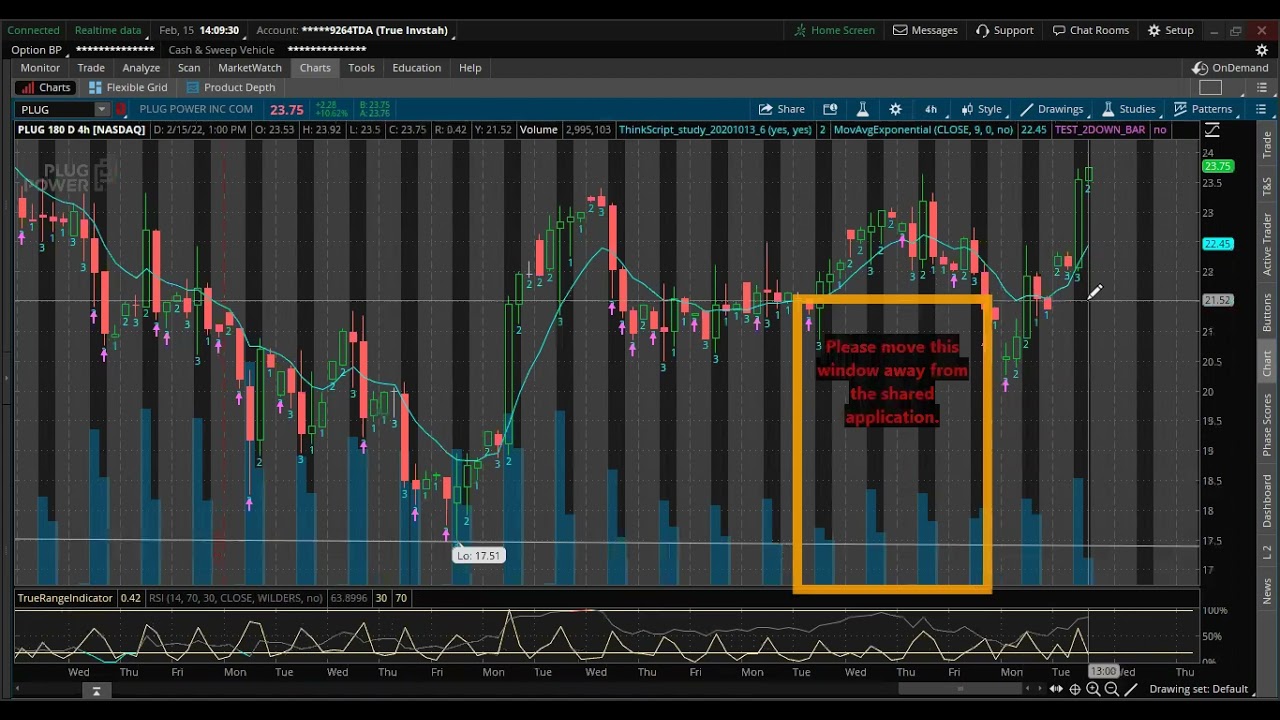Click the zoom out magnifier icon
Screen dimensions: 1280x720
click(x=1111, y=689)
